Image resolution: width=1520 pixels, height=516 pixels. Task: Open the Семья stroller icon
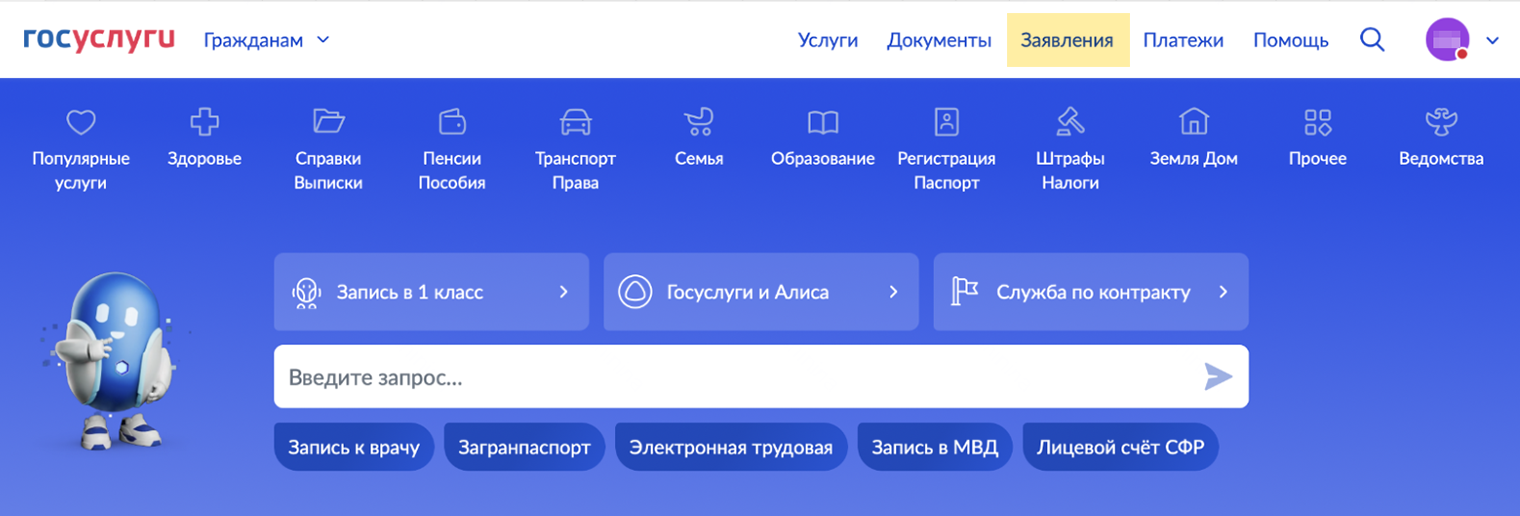tap(699, 122)
